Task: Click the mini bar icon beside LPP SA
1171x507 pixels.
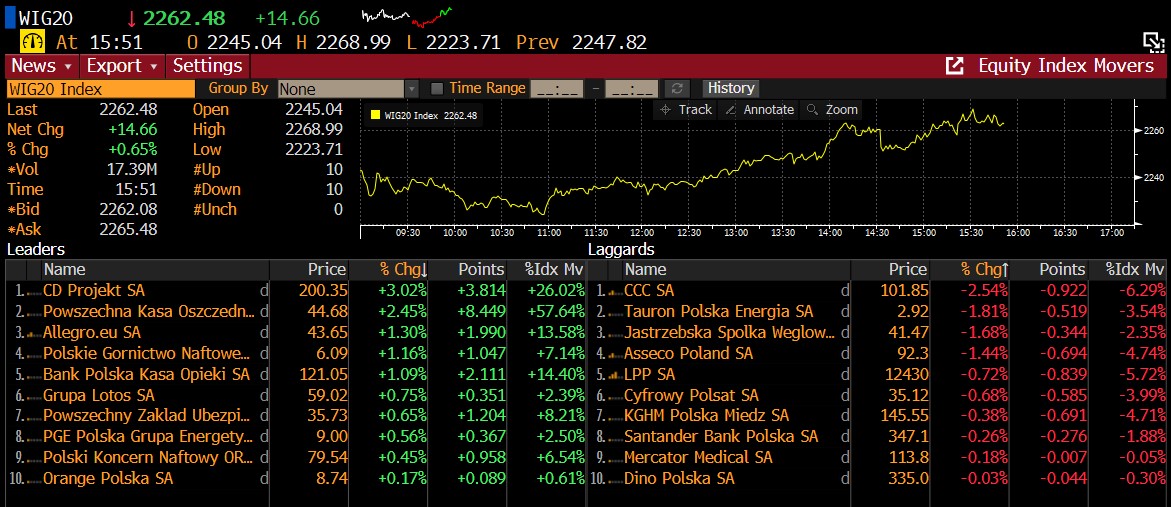Action: [615, 376]
